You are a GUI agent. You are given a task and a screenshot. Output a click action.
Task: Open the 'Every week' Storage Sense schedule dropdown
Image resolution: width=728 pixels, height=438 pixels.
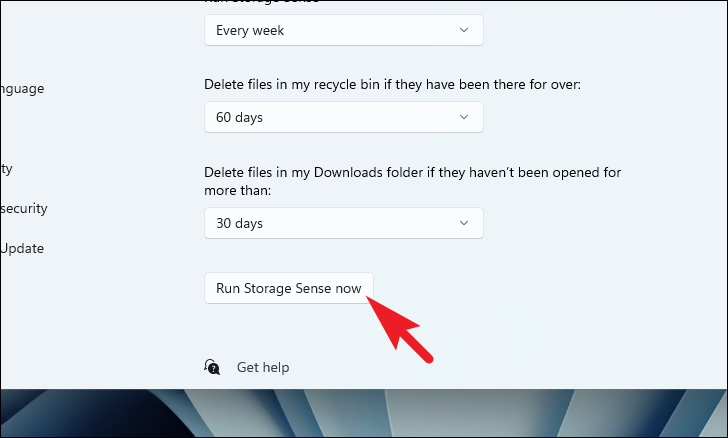(344, 30)
